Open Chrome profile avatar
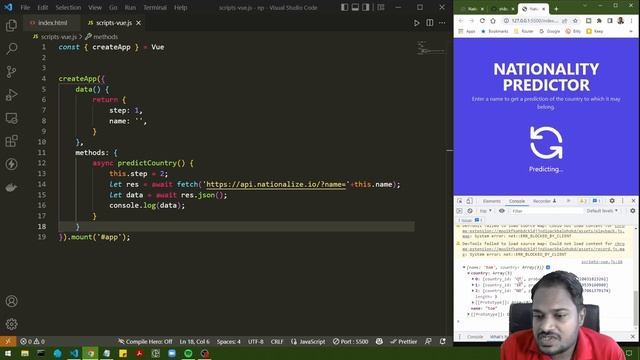 coord(621,20)
